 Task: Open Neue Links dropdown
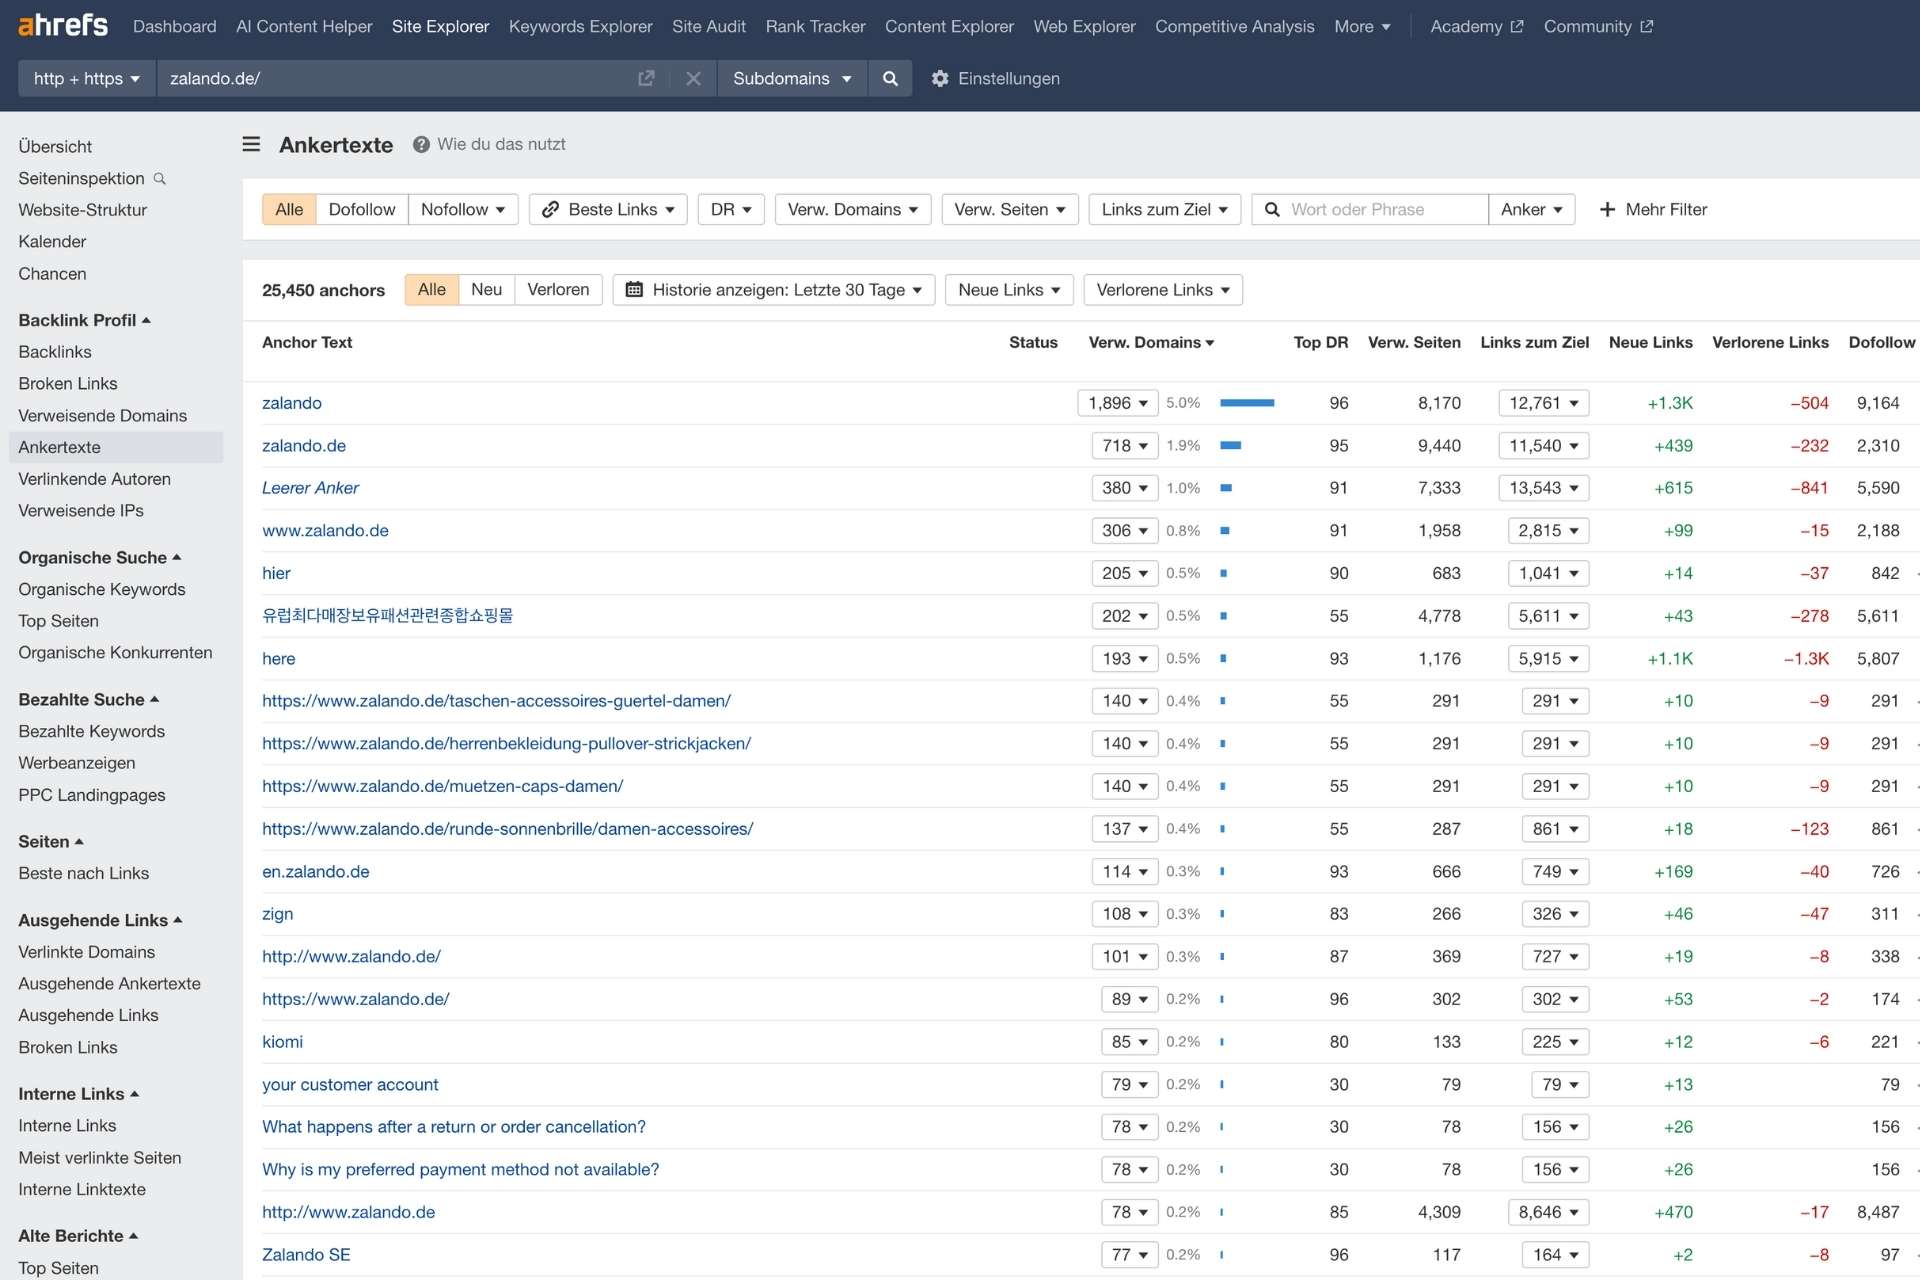coord(1009,290)
